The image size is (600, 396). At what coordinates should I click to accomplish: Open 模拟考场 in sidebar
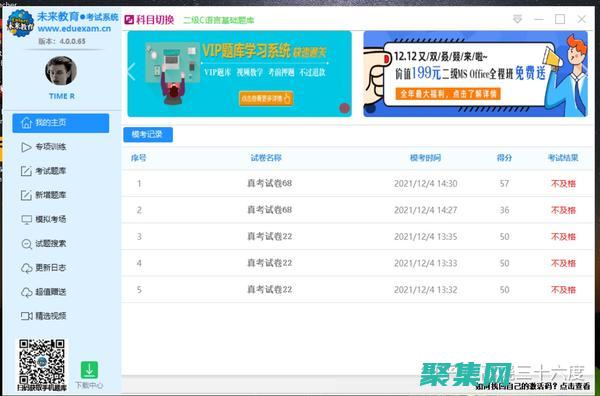click(x=51, y=219)
